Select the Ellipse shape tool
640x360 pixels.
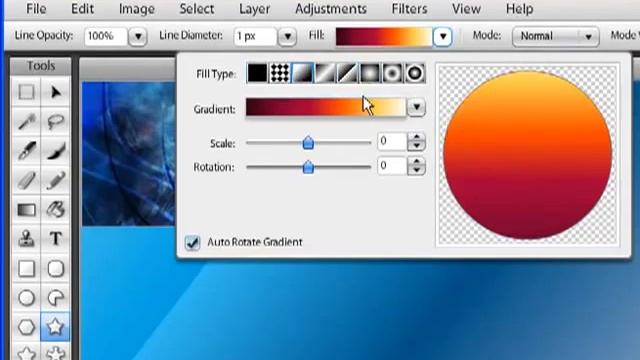[x=27, y=298]
